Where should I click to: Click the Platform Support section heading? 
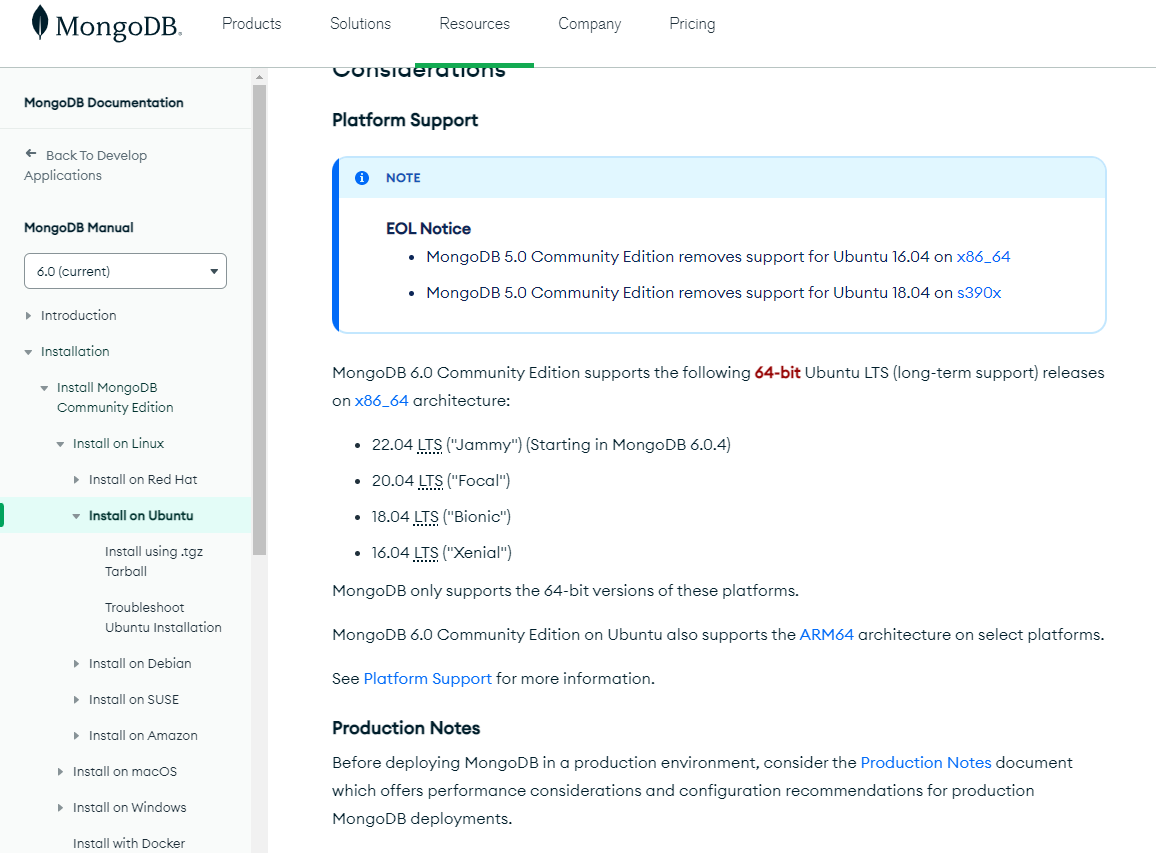pos(405,120)
